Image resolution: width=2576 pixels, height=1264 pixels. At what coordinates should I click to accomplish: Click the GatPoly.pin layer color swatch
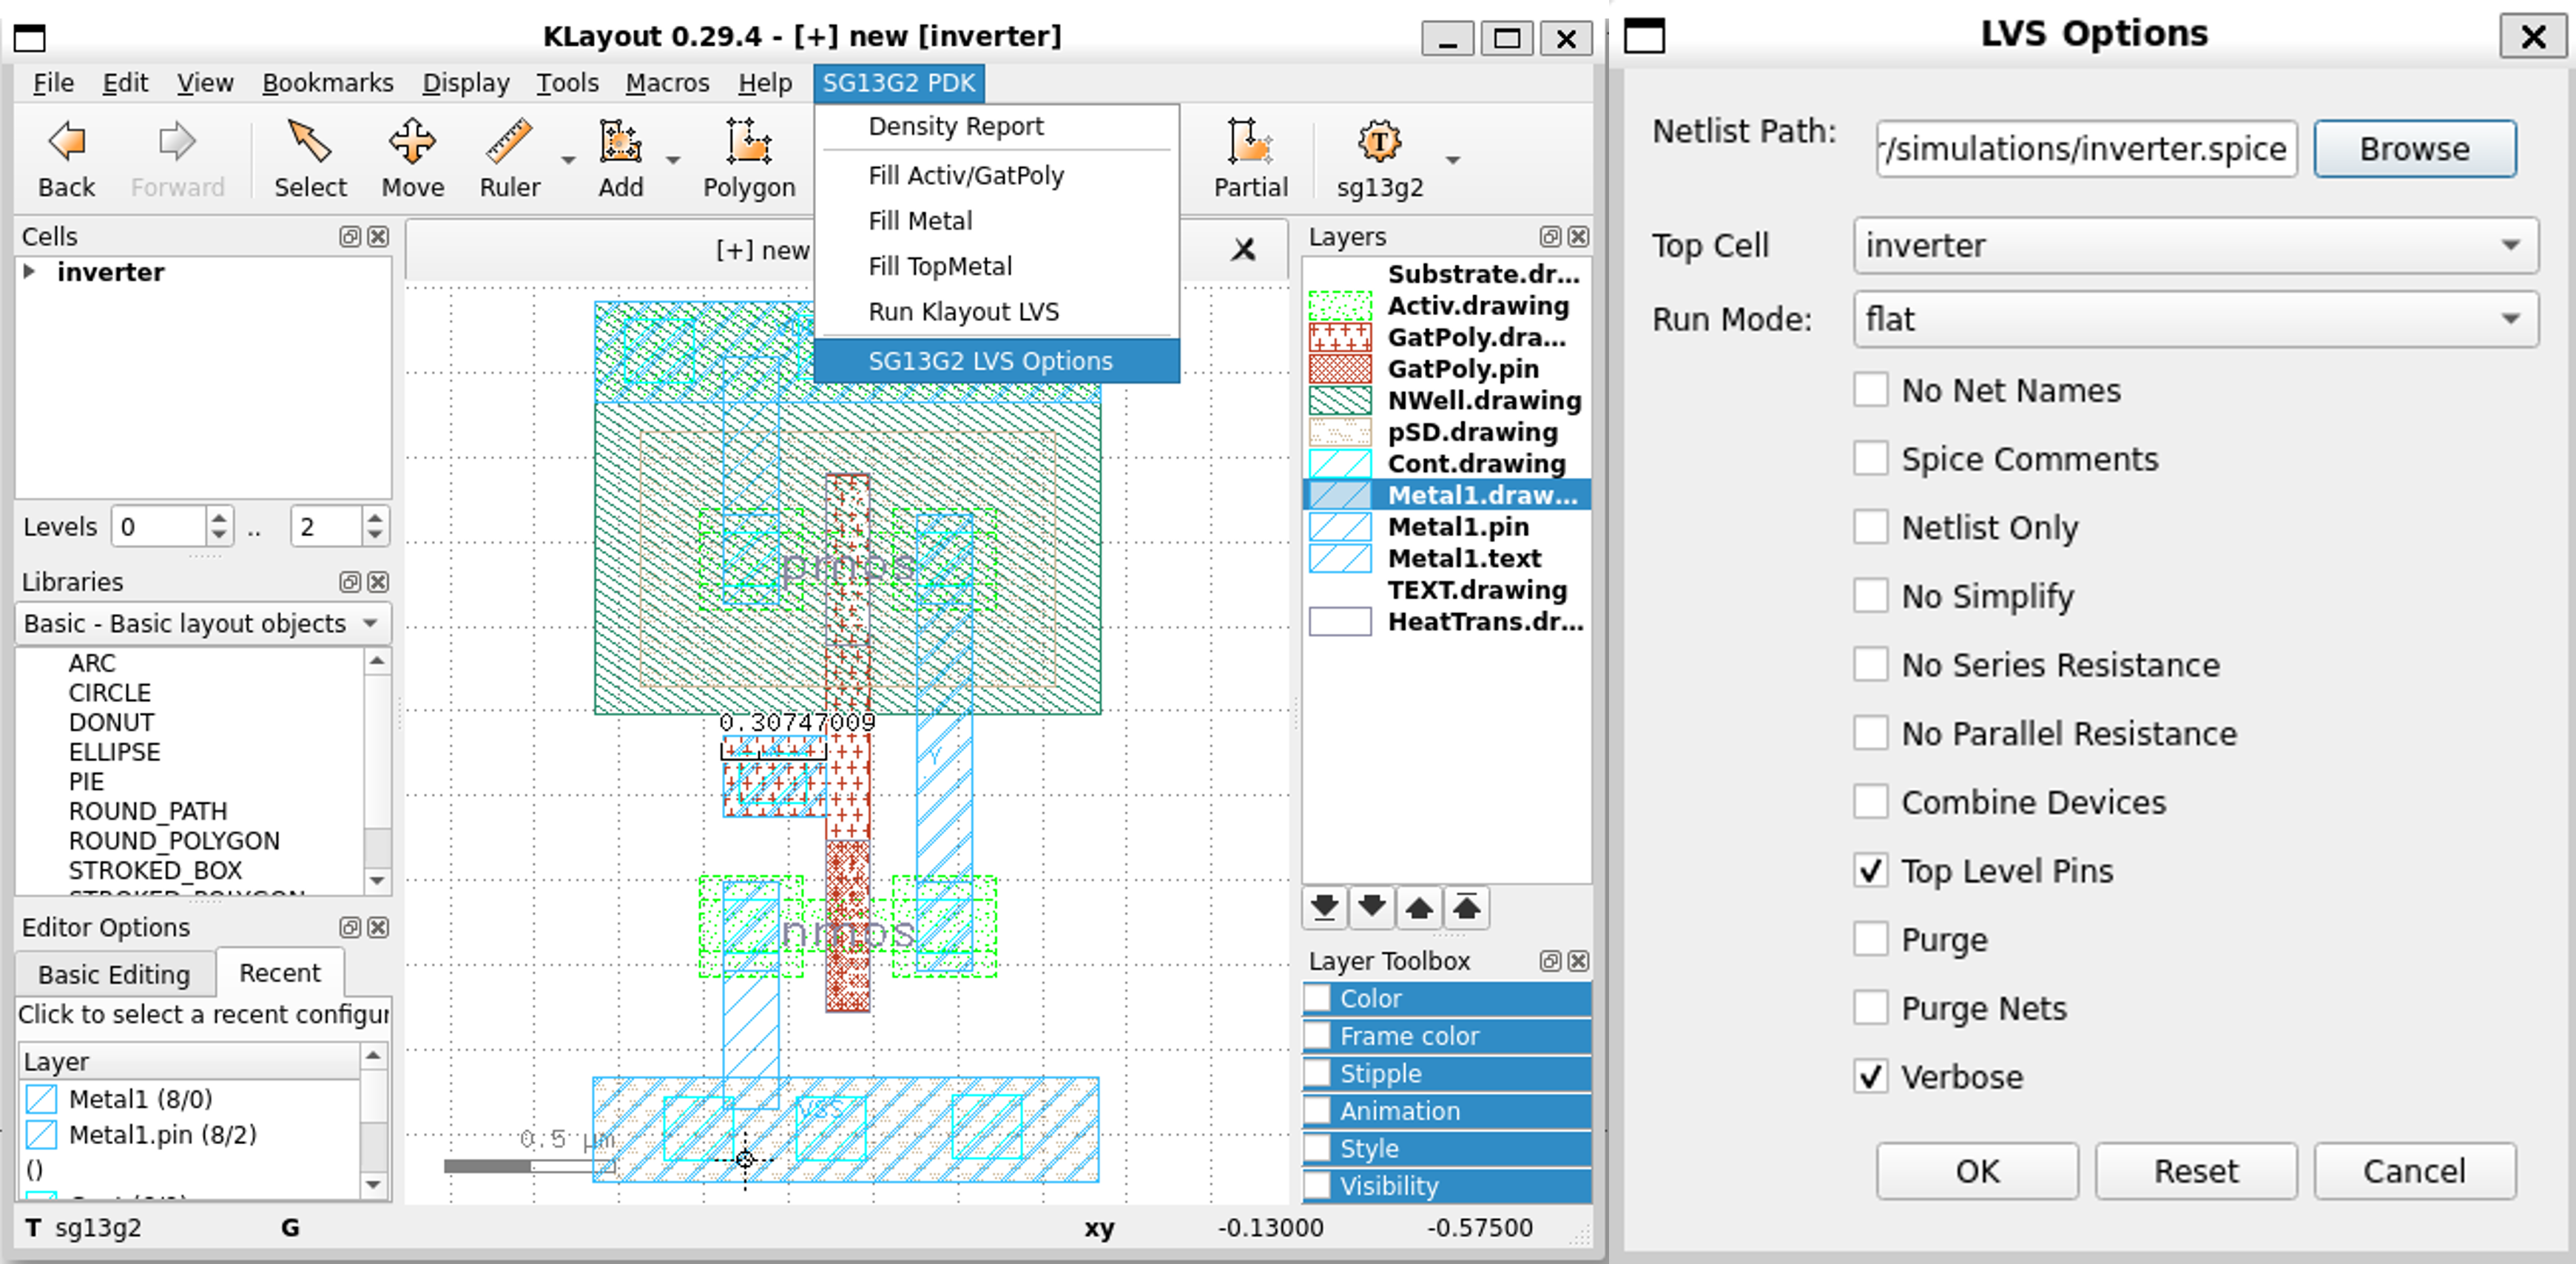point(1340,369)
